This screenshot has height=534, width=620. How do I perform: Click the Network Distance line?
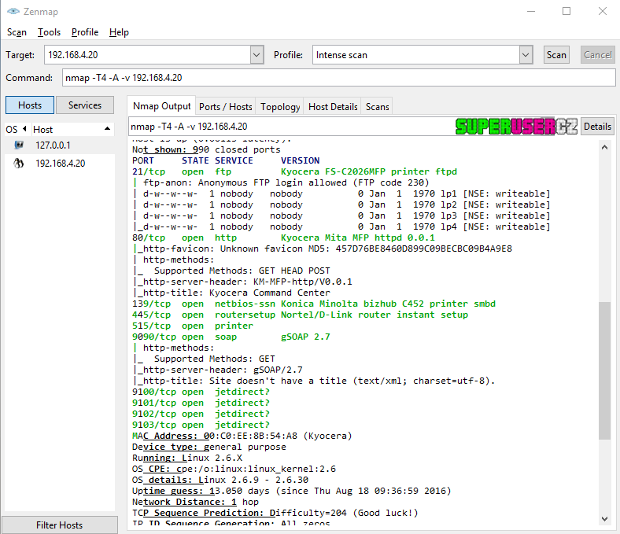click(x=195, y=502)
